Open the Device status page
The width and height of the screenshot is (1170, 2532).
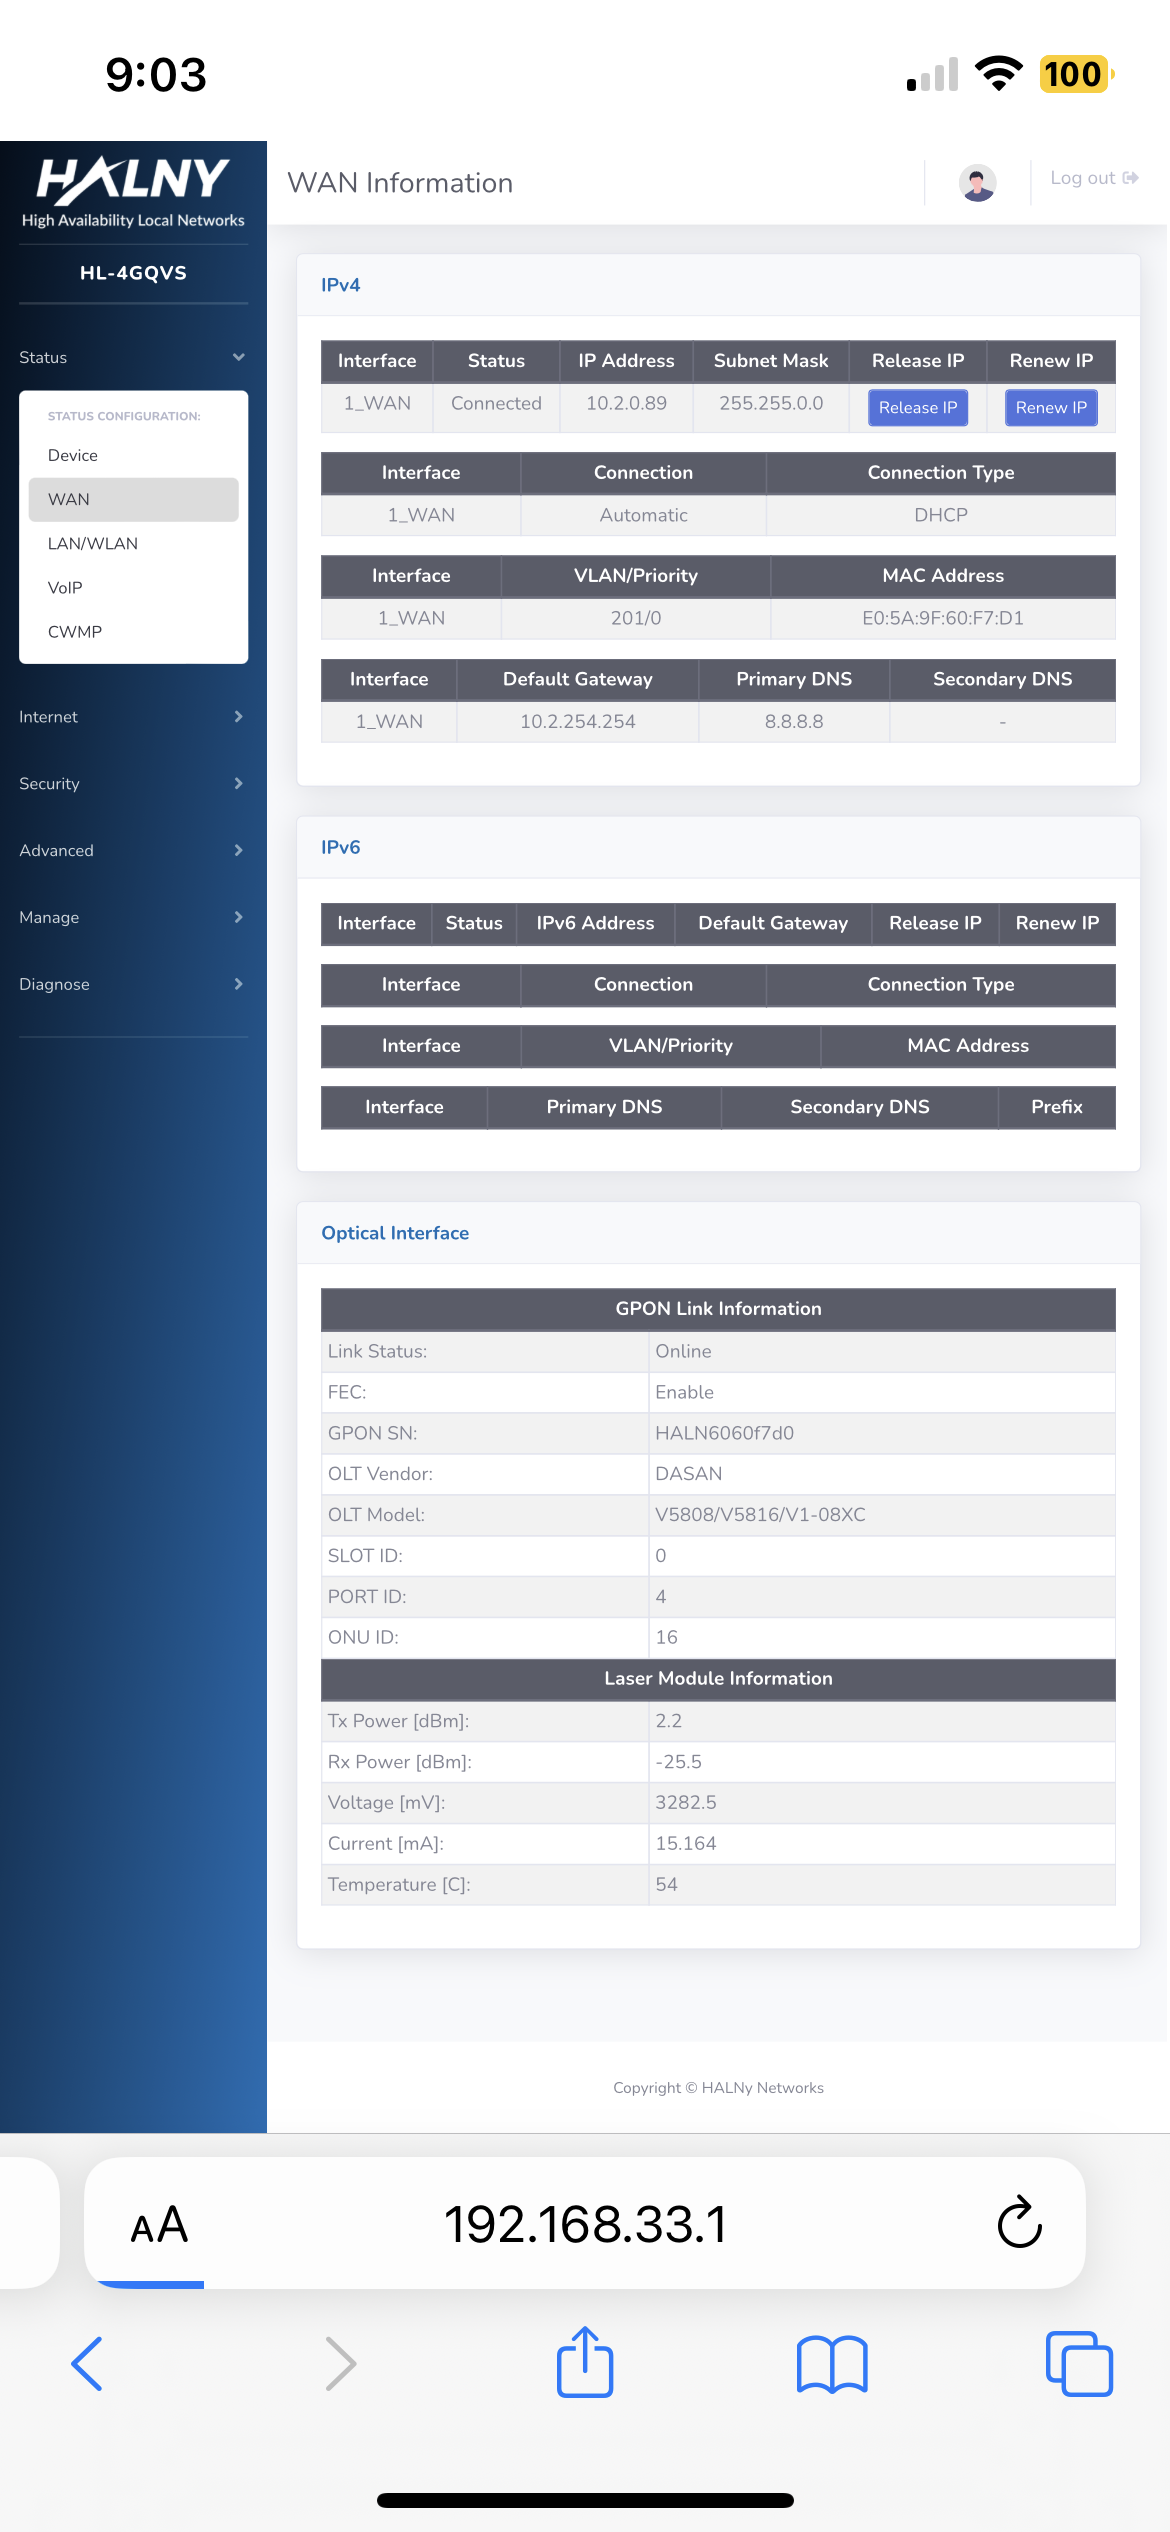73,455
